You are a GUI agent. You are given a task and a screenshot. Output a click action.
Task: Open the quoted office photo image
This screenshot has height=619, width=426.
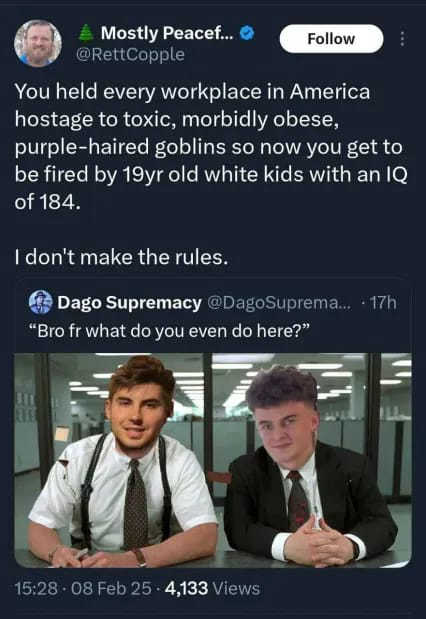(213, 460)
